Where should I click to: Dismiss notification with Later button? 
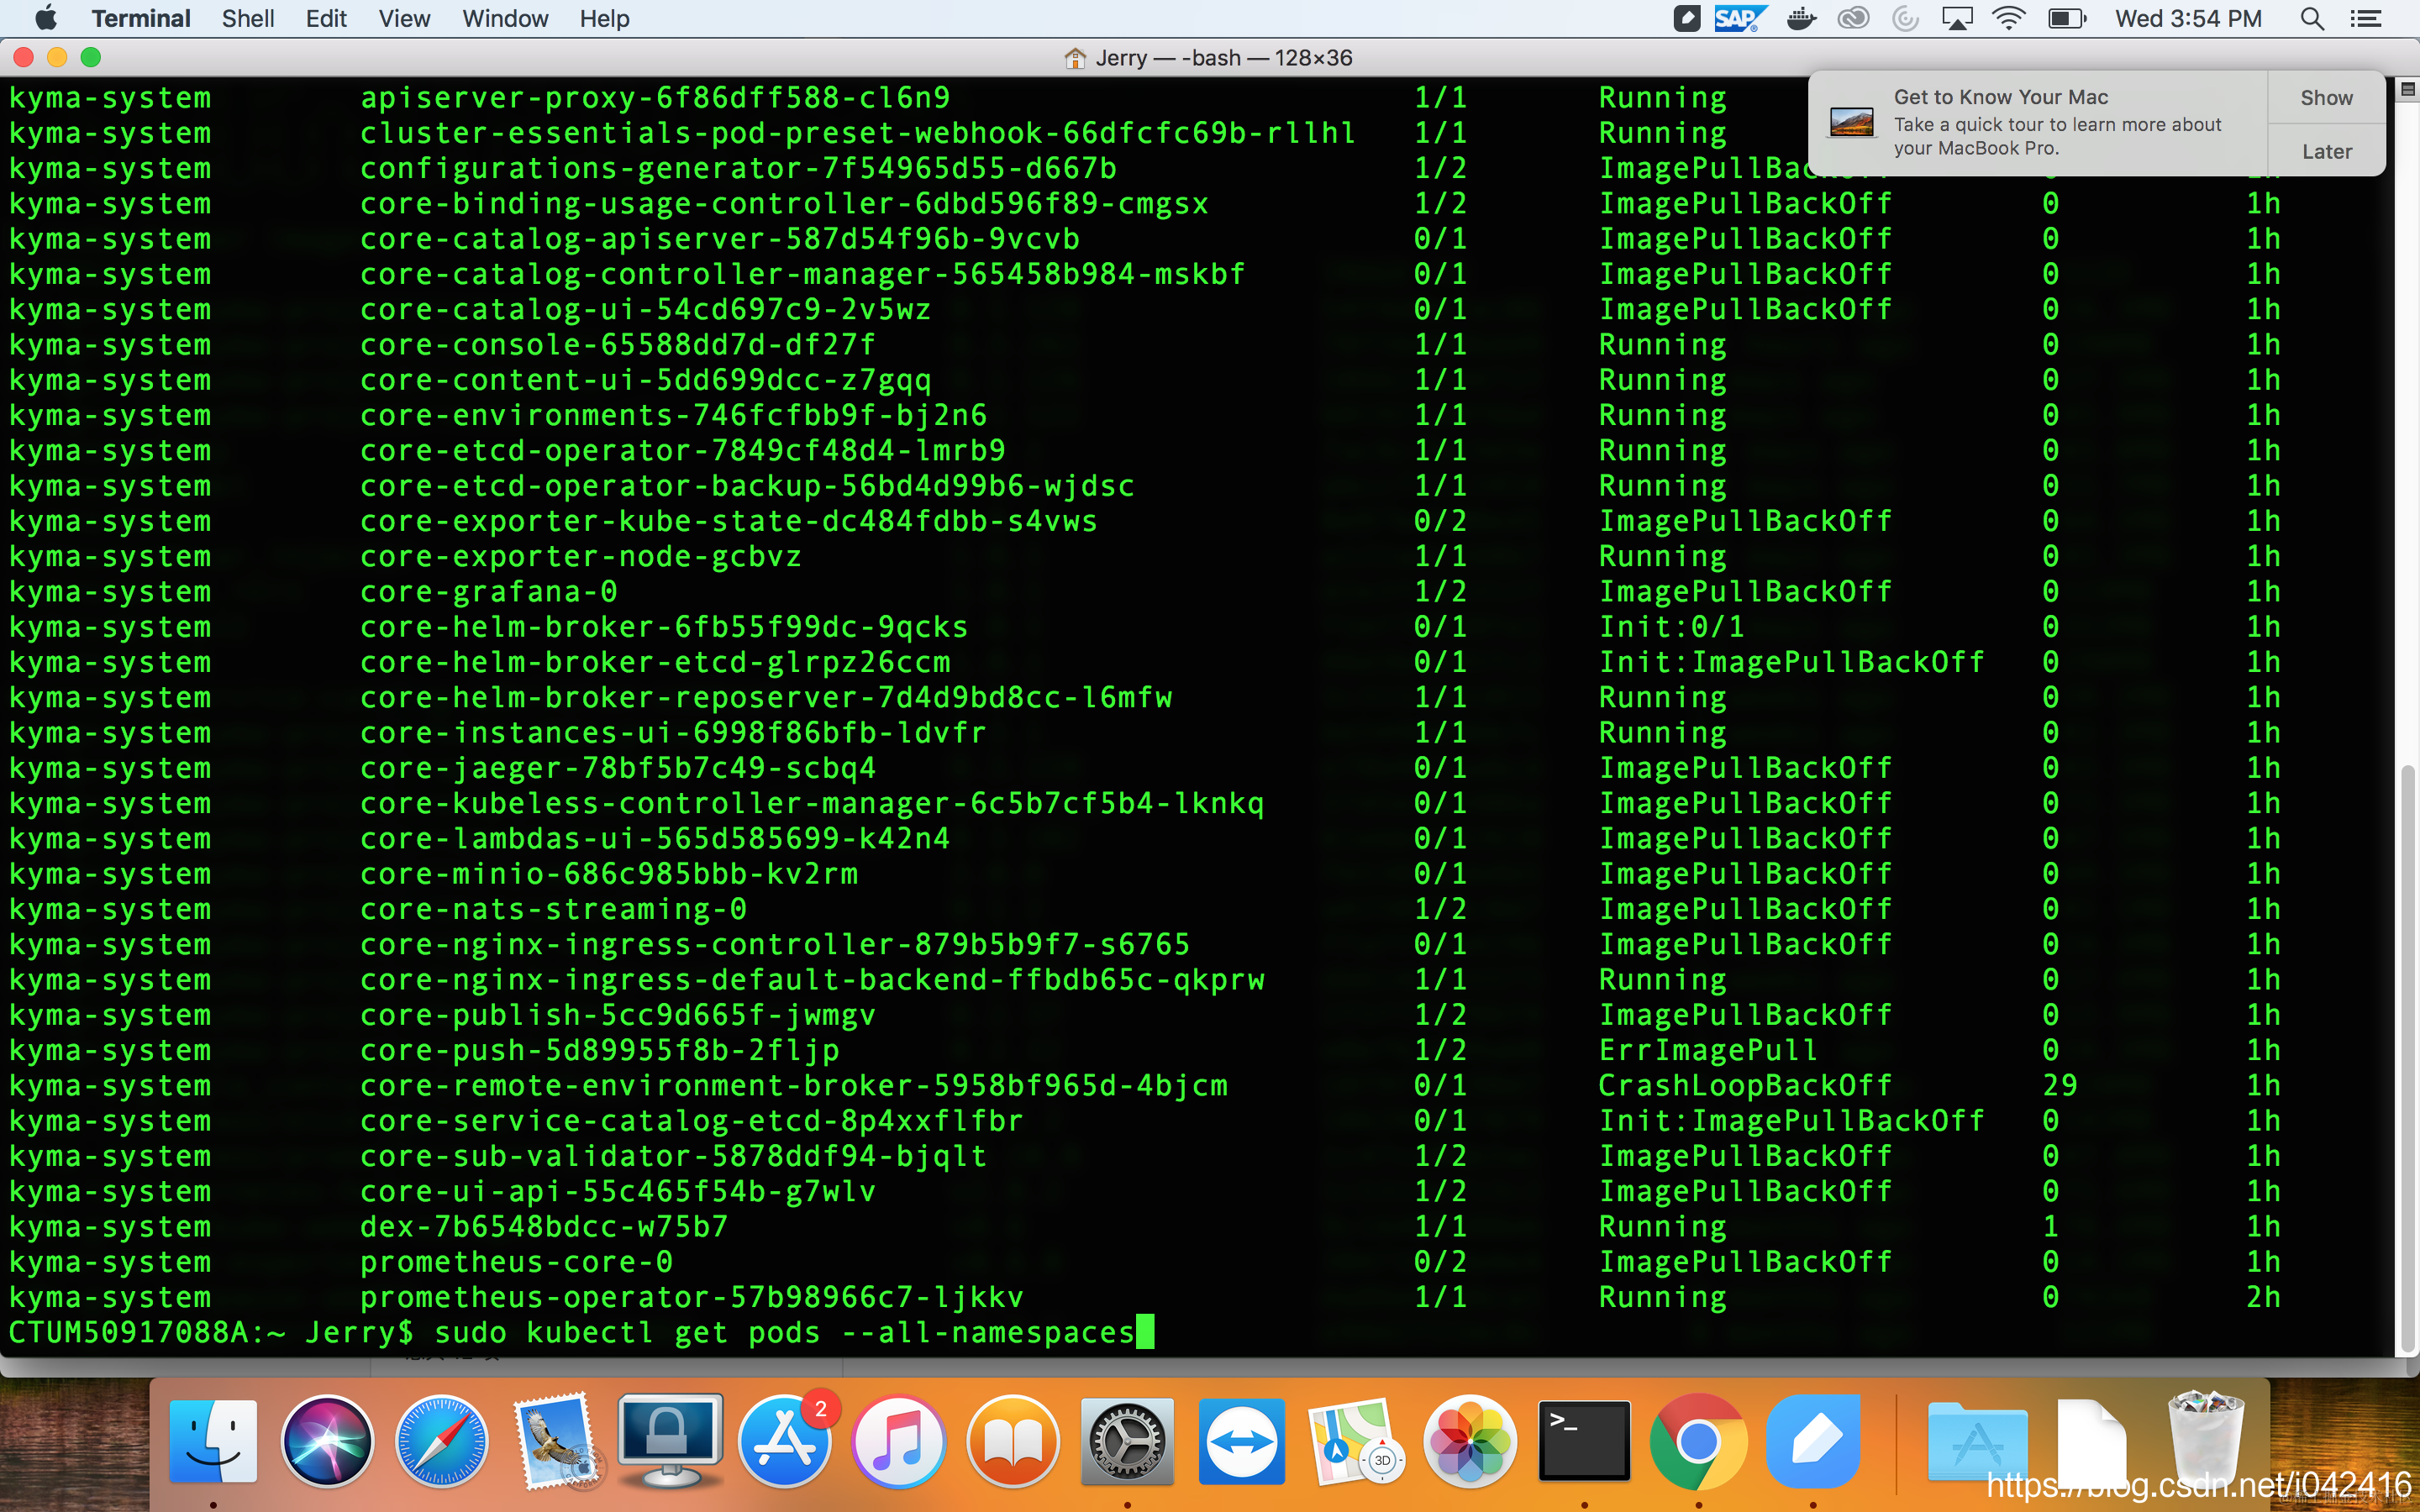click(x=2326, y=151)
